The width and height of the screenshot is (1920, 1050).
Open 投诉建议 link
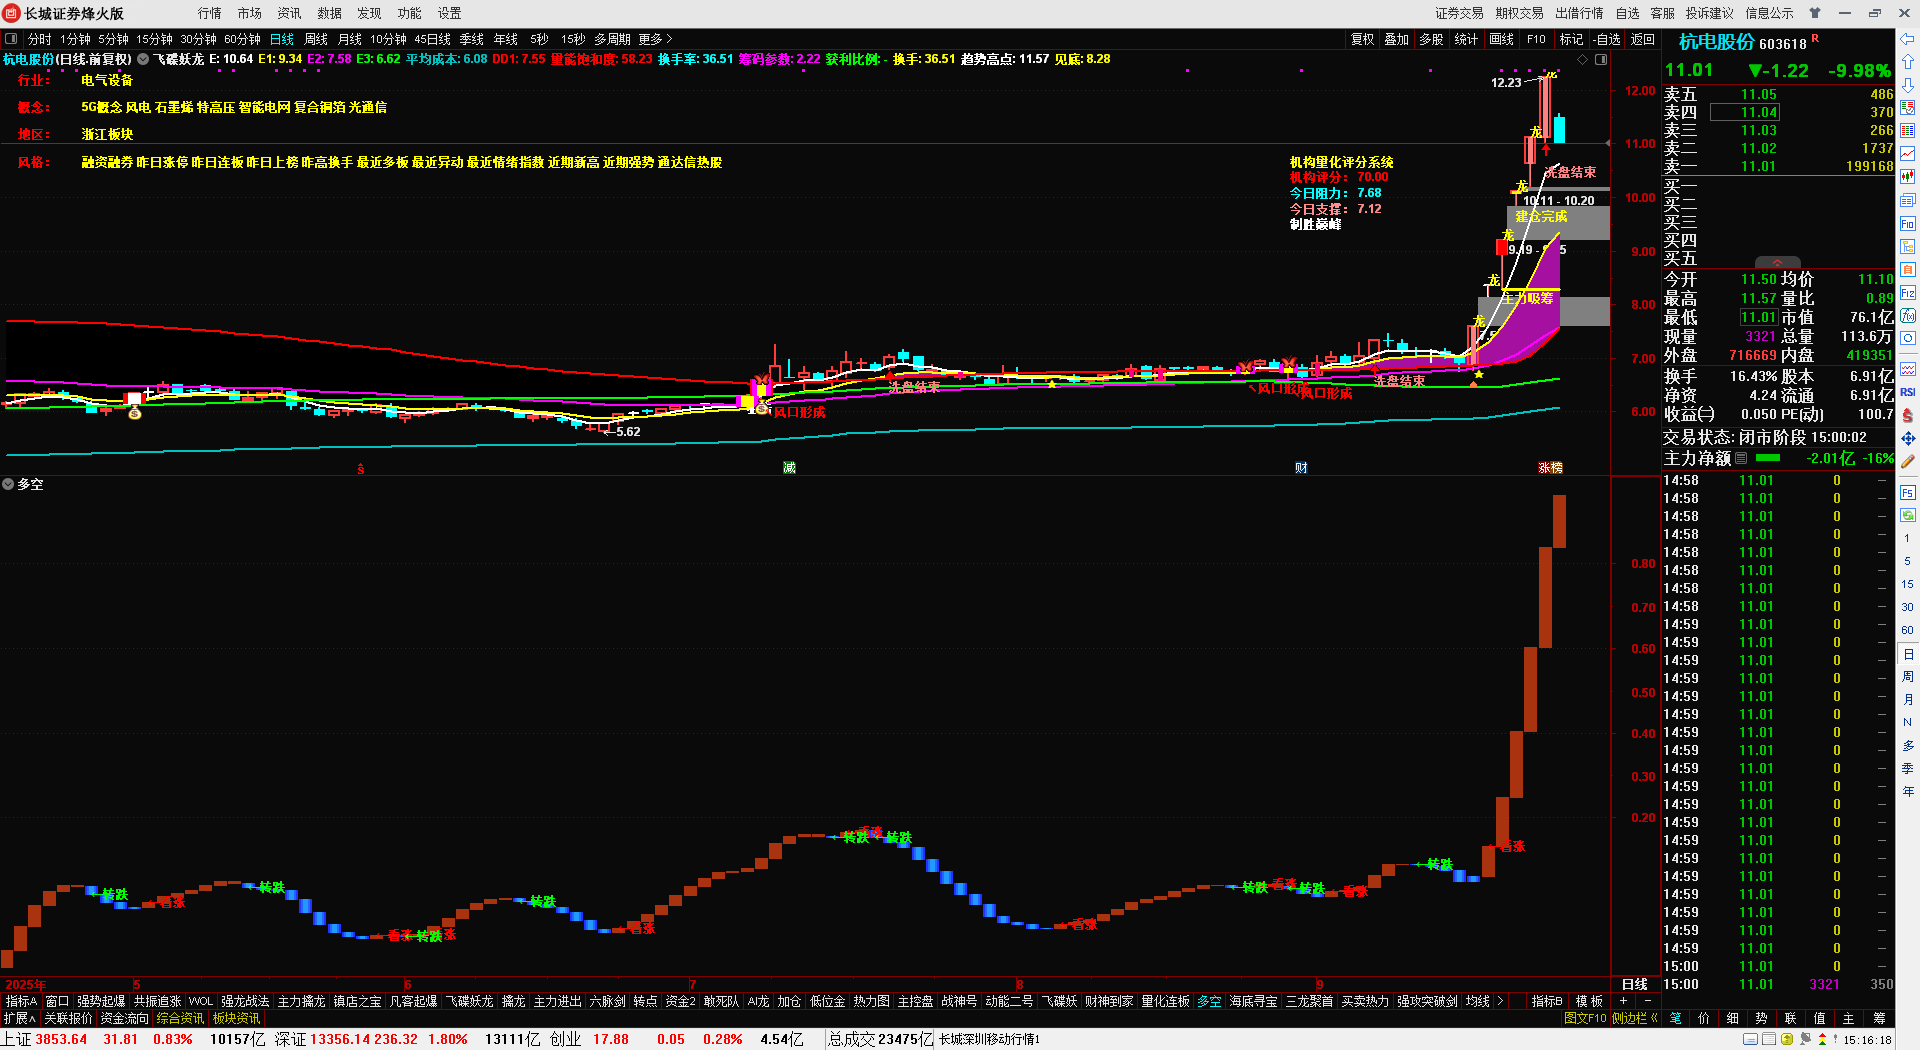[1709, 13]
